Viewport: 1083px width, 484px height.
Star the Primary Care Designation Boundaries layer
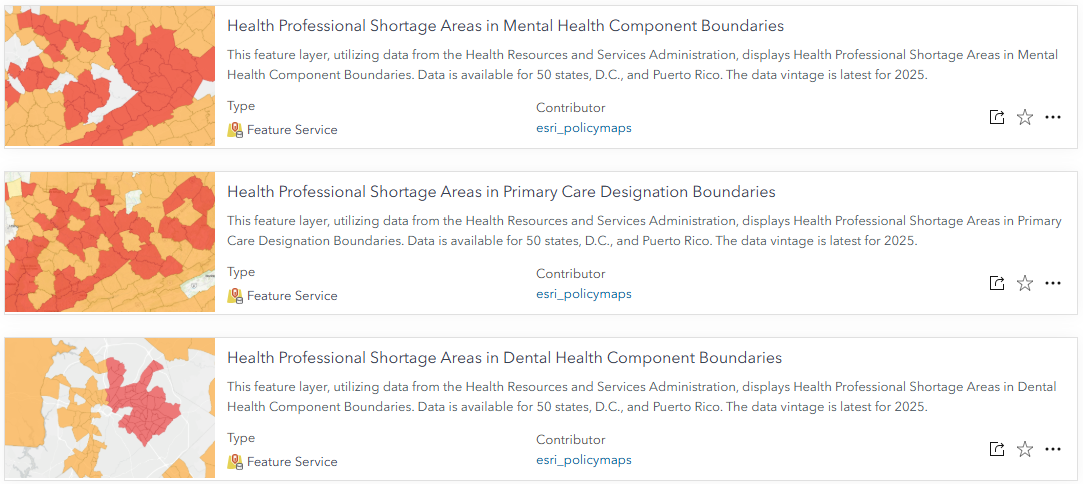(1025, 283)
